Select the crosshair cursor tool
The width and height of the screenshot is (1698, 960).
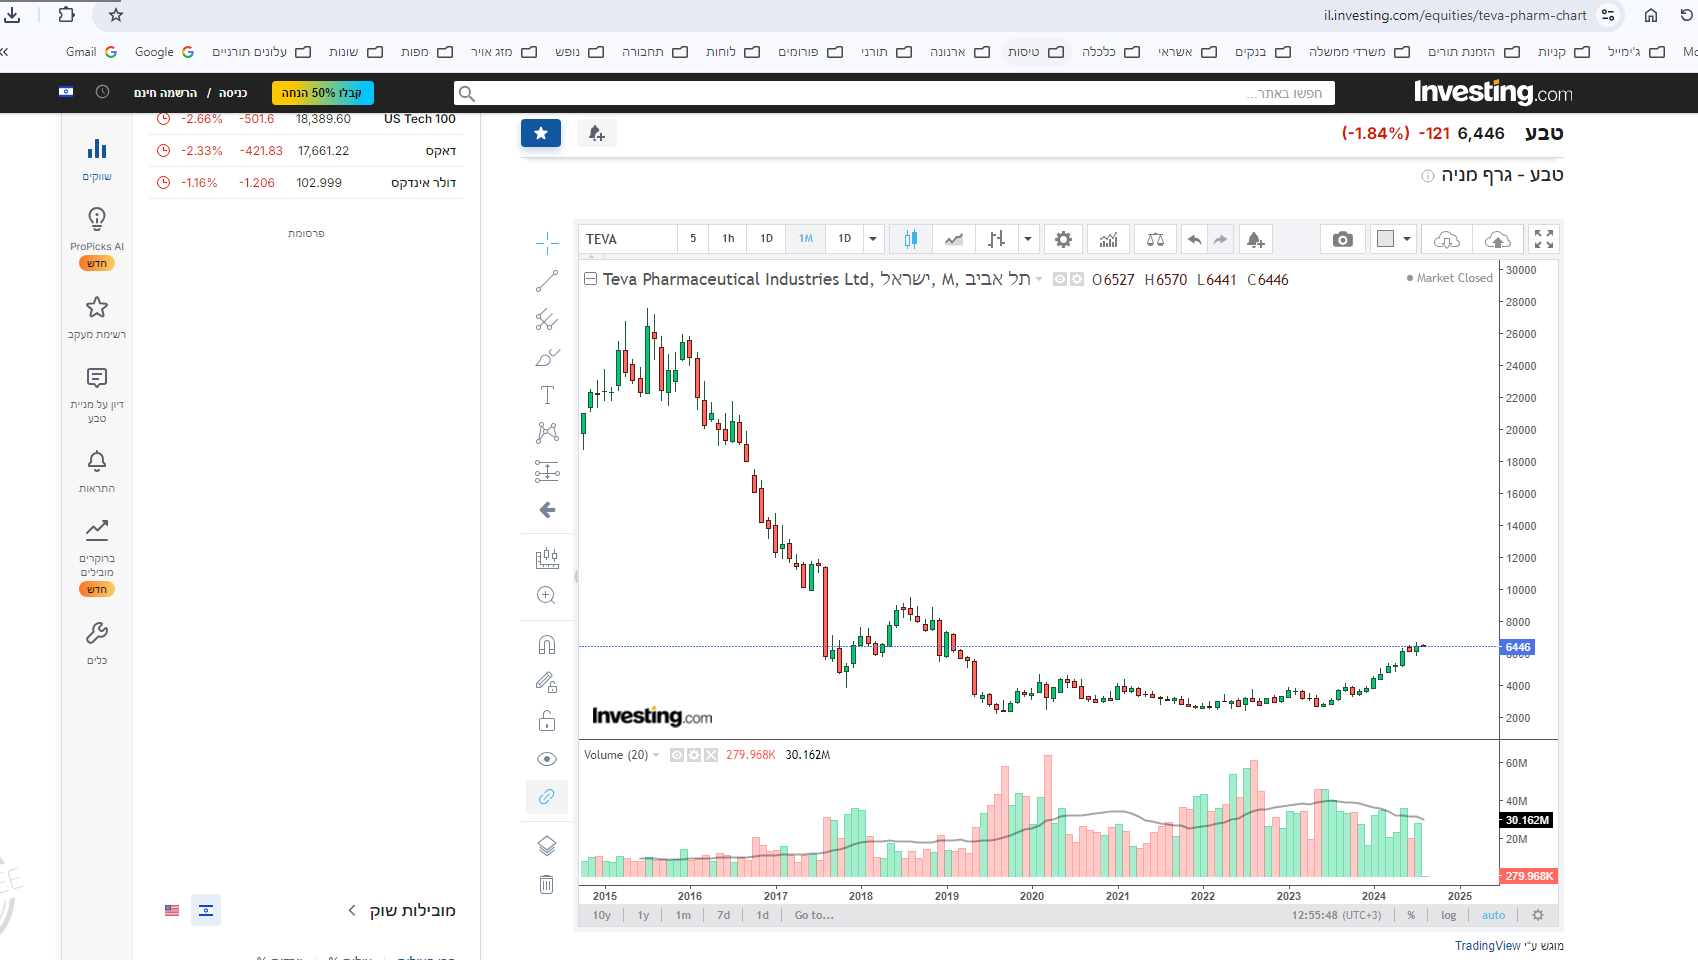click(547, 243)
